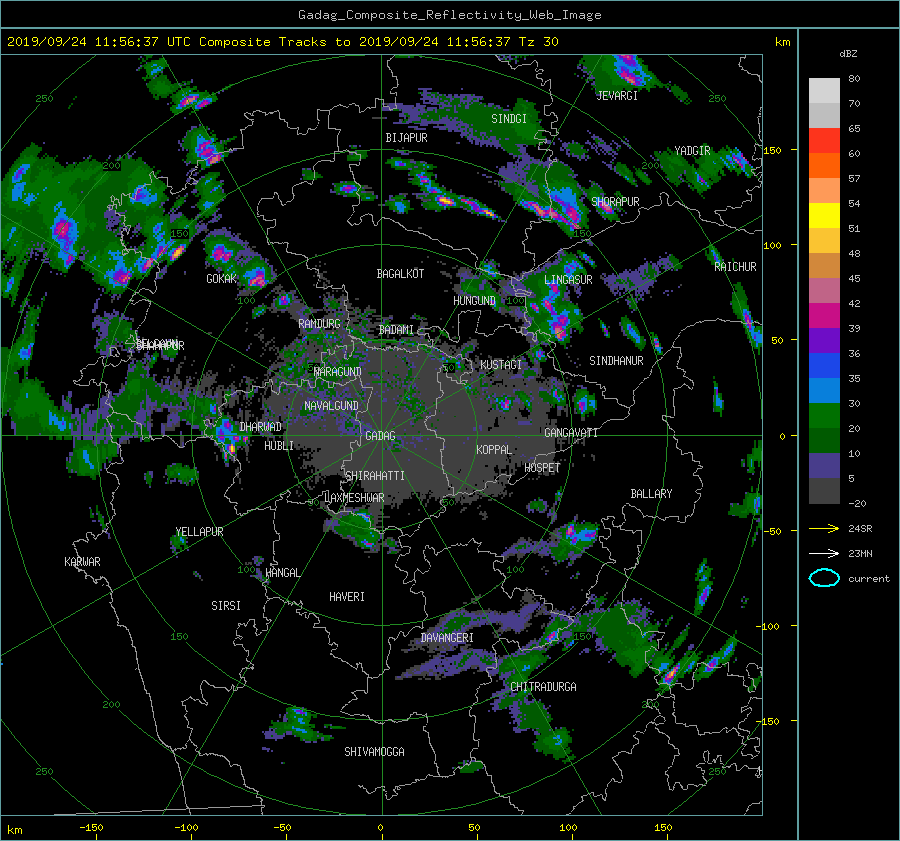The width and height of the screenshot is (900, 841).
Task: Select the green 30 dBZ color swatch
Action: click(824, 416)
